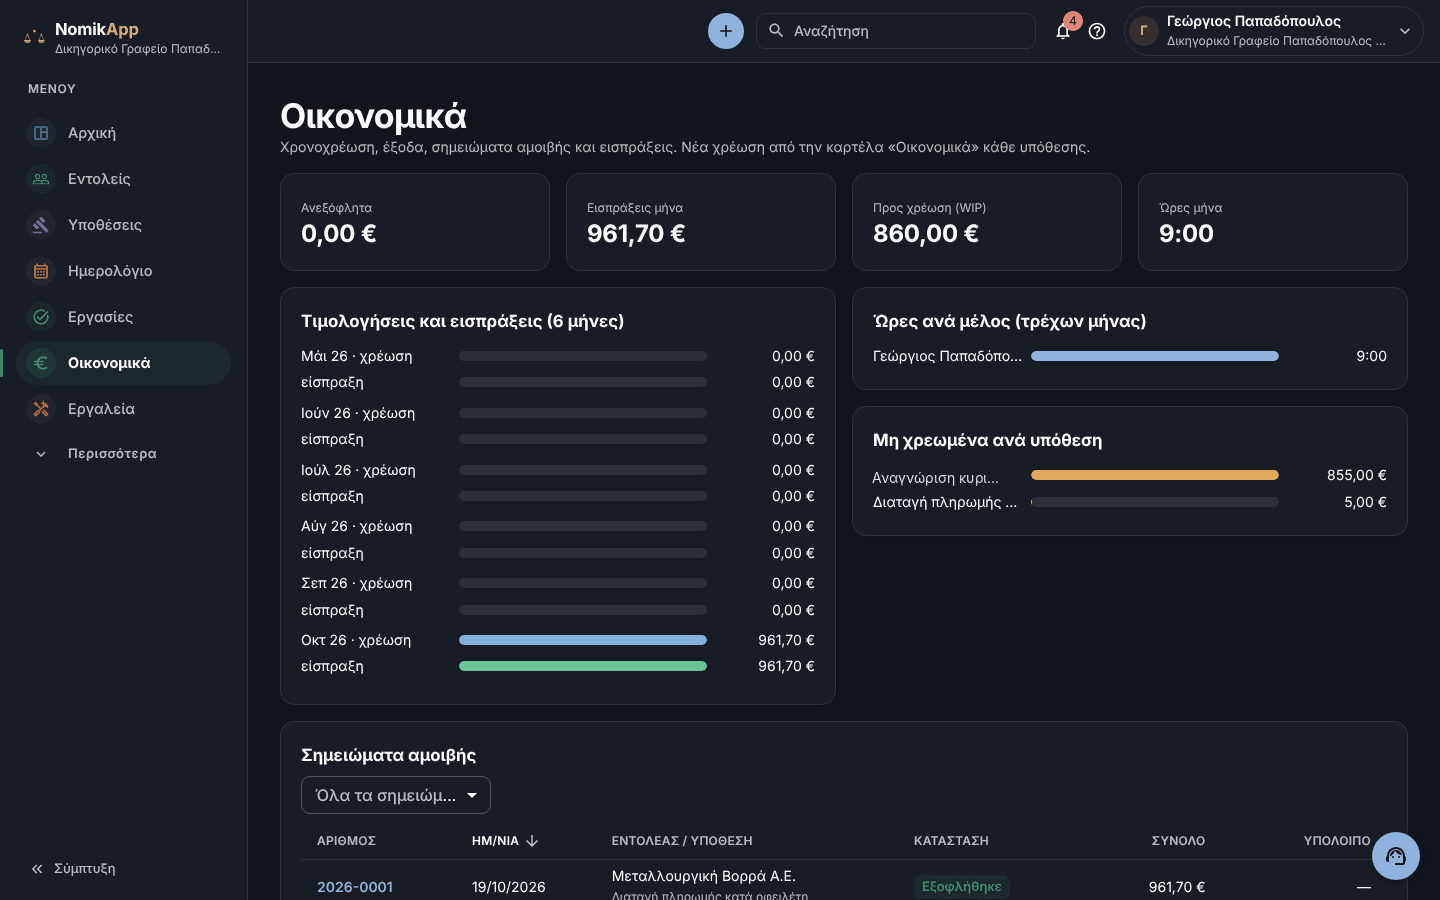
Task: Open the Αρχική dashboard icon
Action: [41, 133]
